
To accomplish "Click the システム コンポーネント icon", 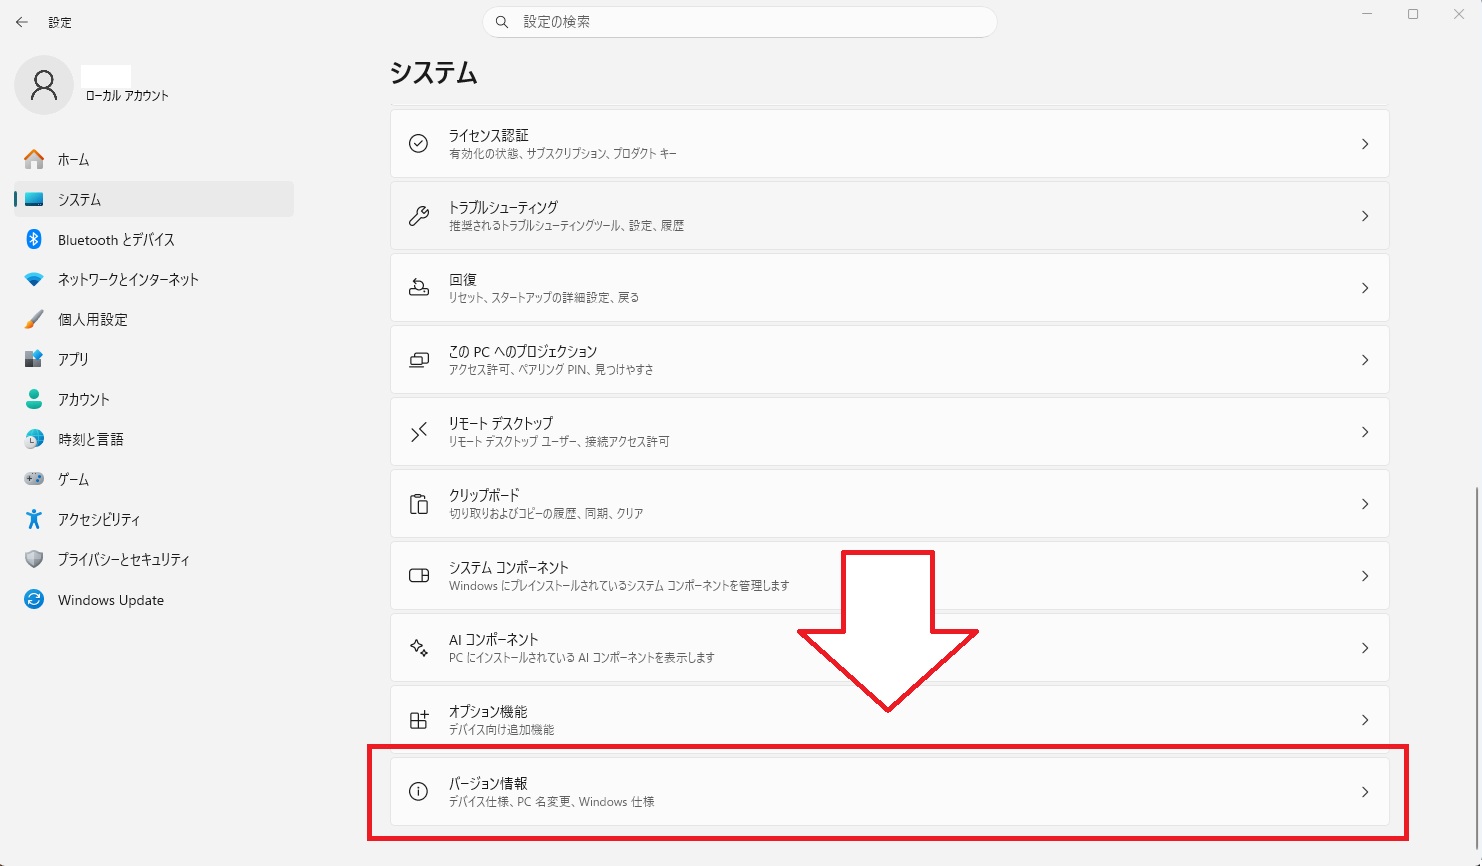I will pos(419,576).
